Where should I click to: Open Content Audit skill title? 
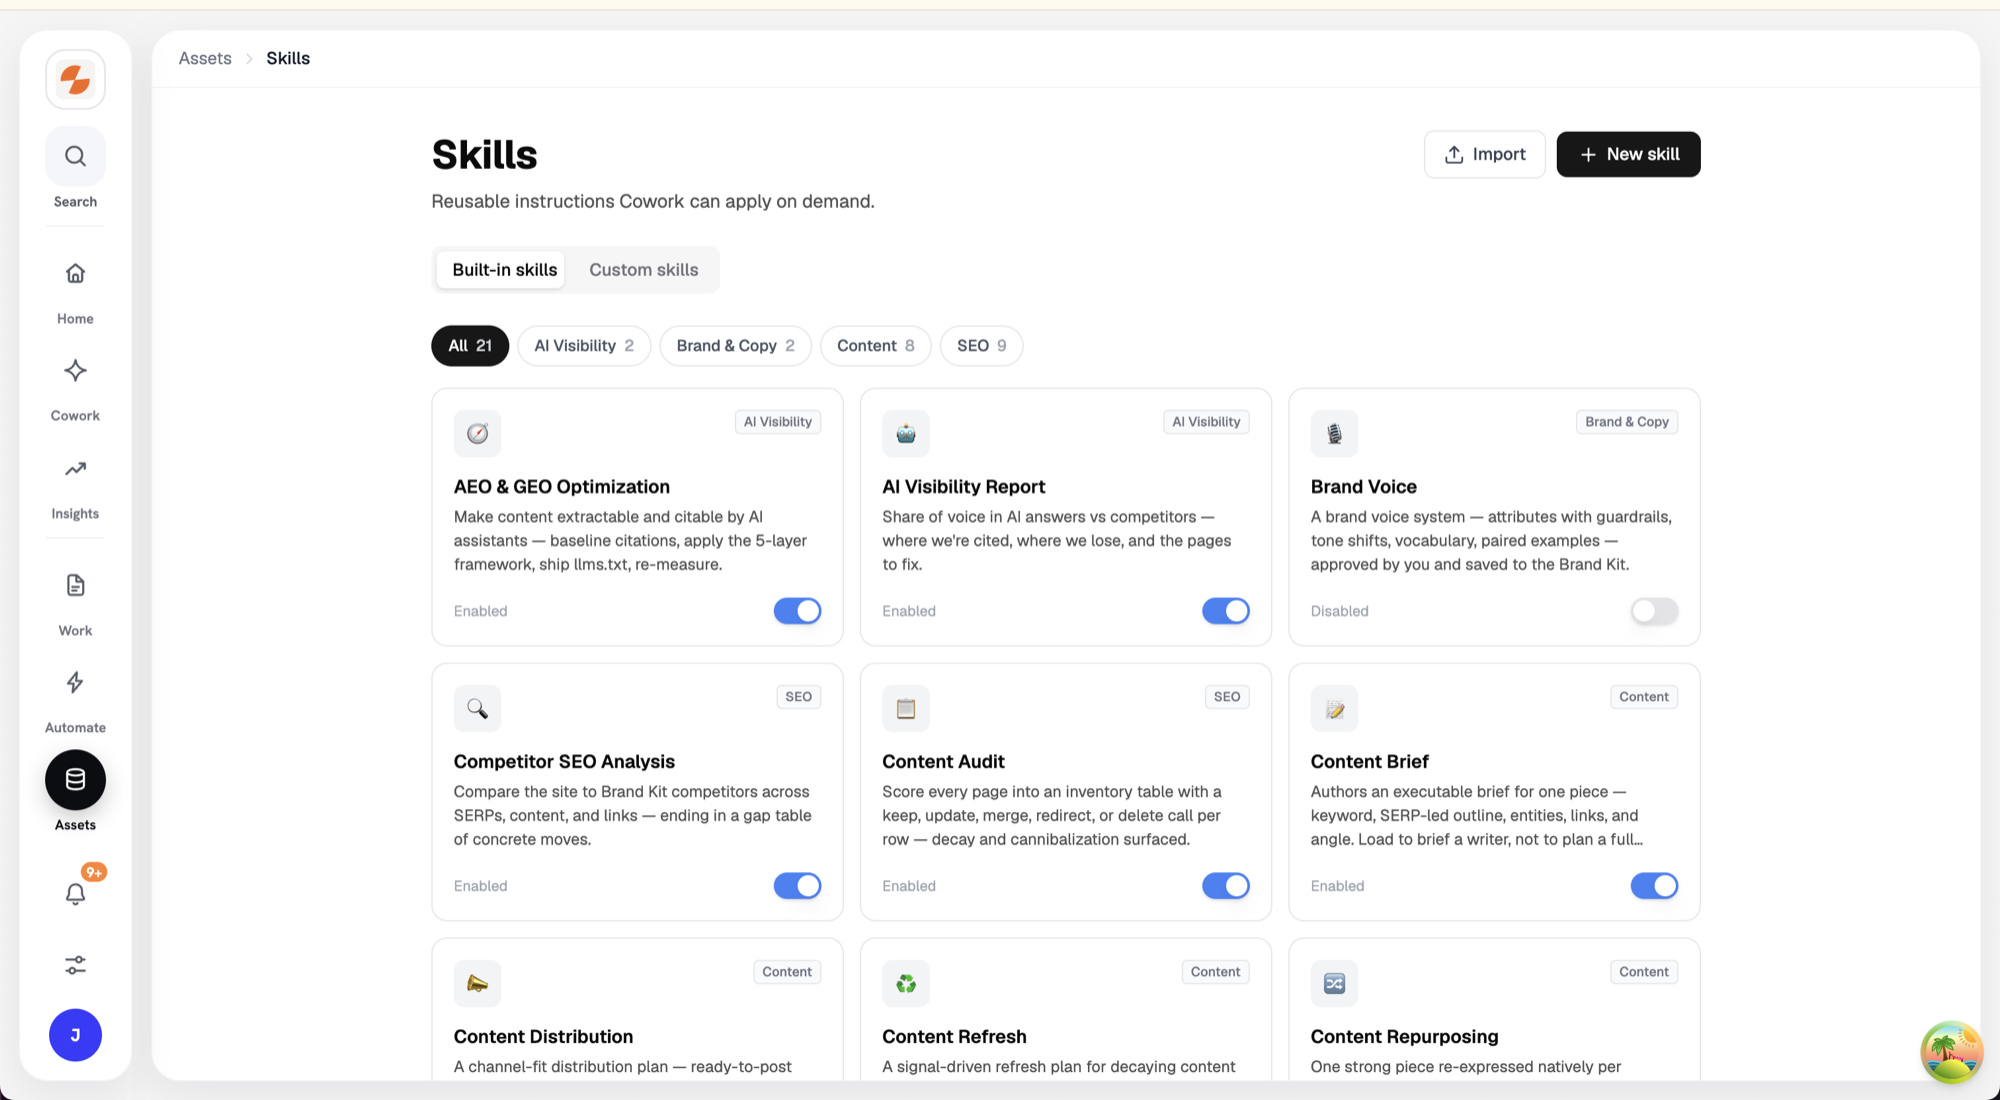943,762
